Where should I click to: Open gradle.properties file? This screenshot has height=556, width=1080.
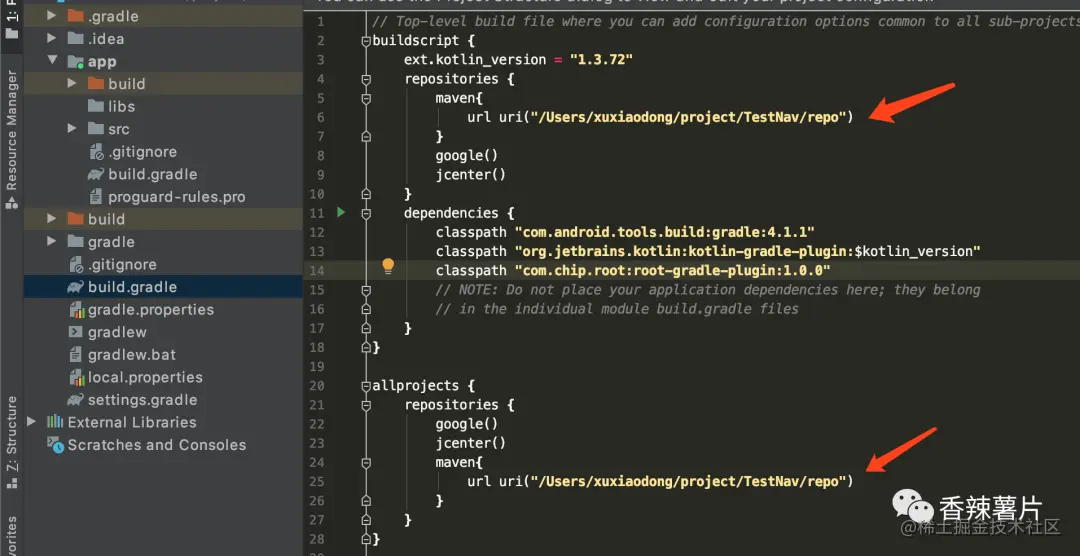151,309
